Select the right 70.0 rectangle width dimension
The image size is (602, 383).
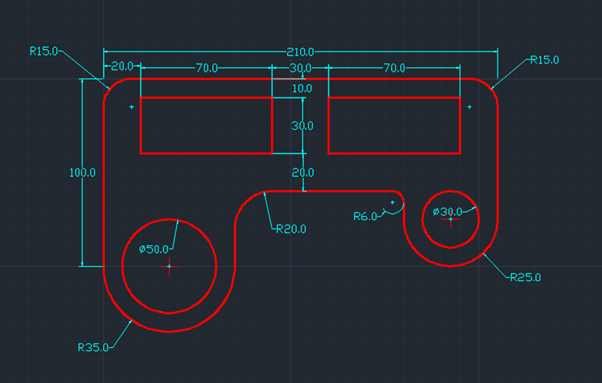(x=395, y=68)
